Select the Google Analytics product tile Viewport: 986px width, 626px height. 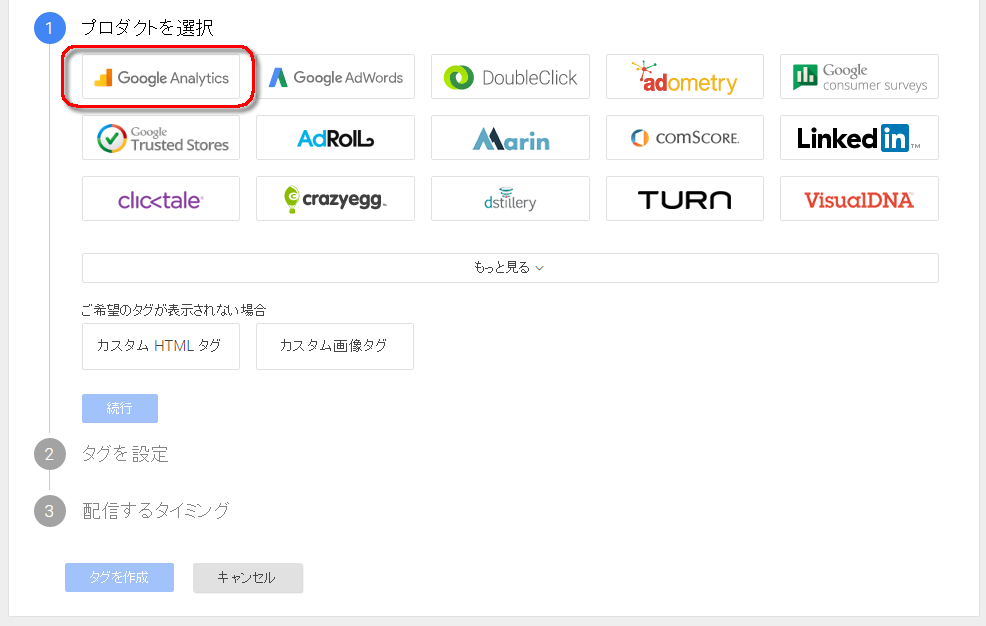(161, 77)
